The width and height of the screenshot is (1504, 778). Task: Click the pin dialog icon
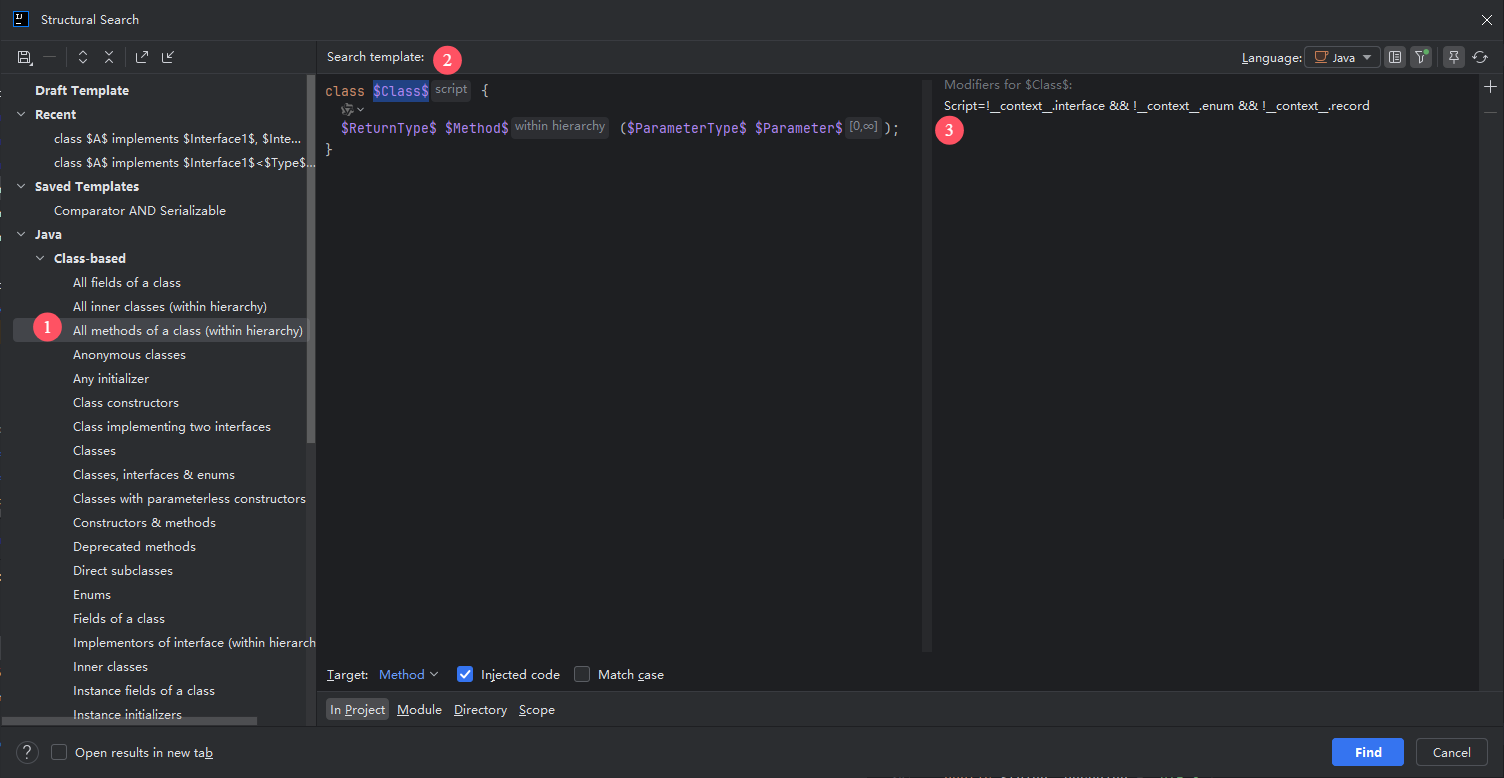coord(1454,57)
